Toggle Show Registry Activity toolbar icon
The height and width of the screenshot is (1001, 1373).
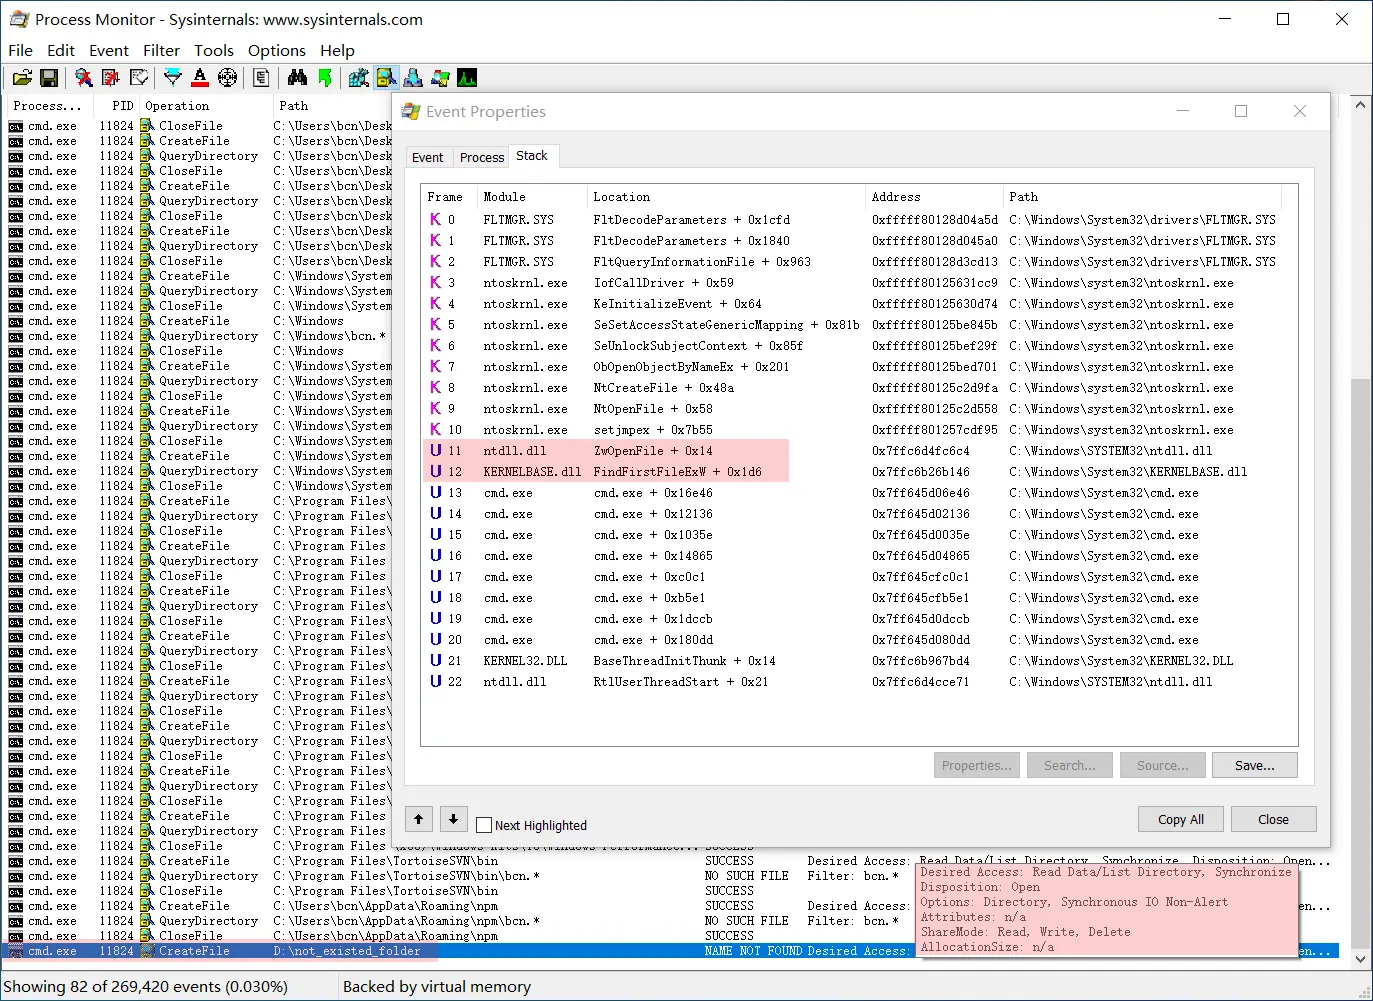pyautogui.click(x=359, y=78)
